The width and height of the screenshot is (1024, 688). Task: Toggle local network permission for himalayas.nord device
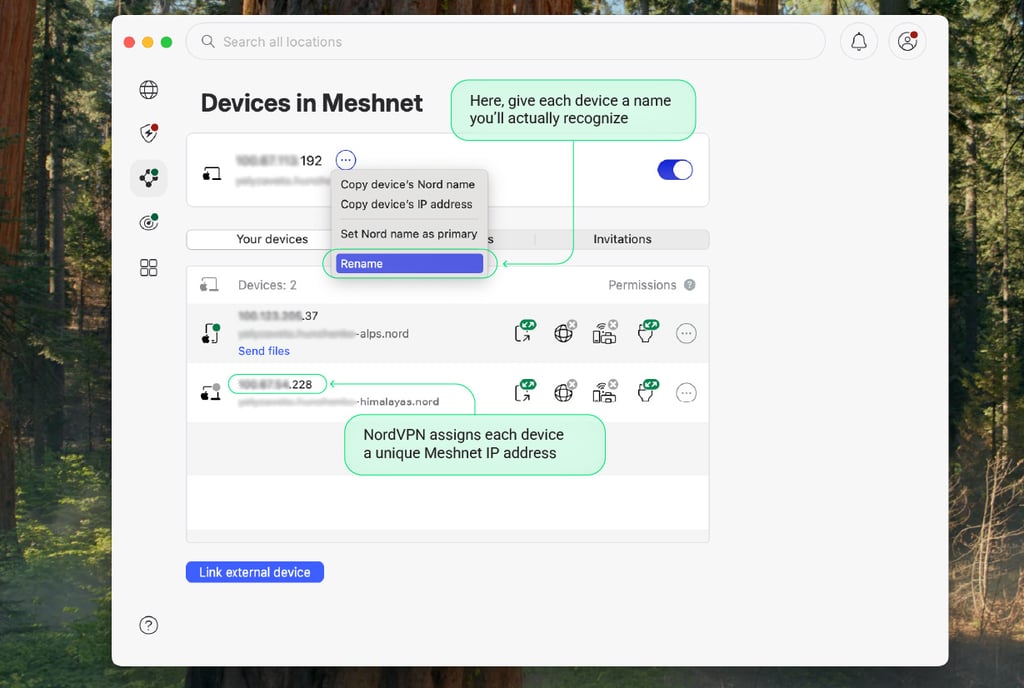click(605, 391)
